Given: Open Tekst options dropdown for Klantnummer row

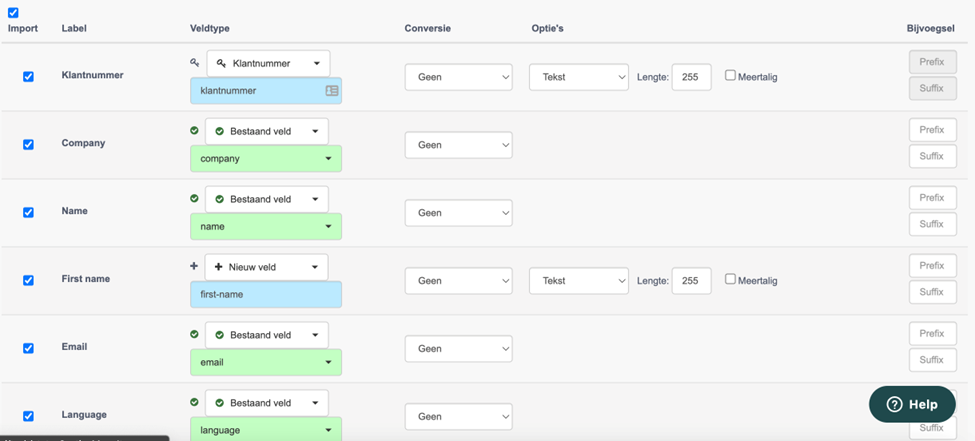Looking at the screenshot, I should [x=579, y=77].
